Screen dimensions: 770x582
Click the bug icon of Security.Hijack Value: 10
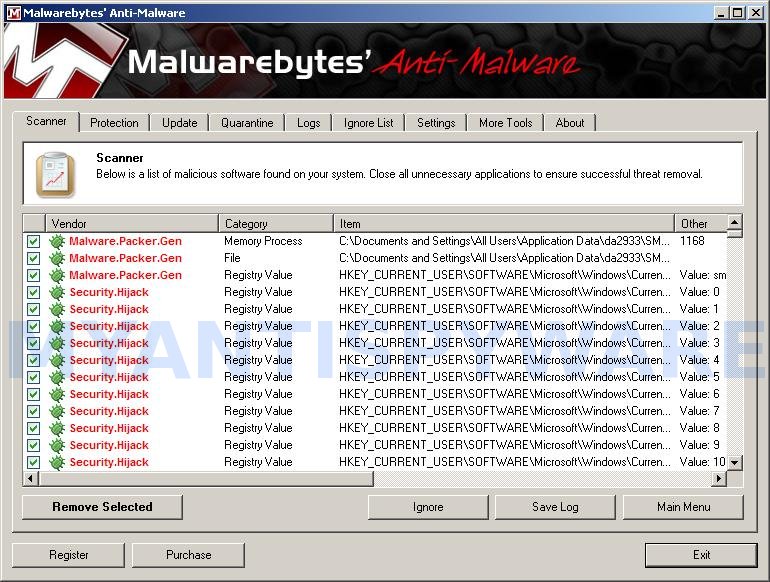click(57, 462)
